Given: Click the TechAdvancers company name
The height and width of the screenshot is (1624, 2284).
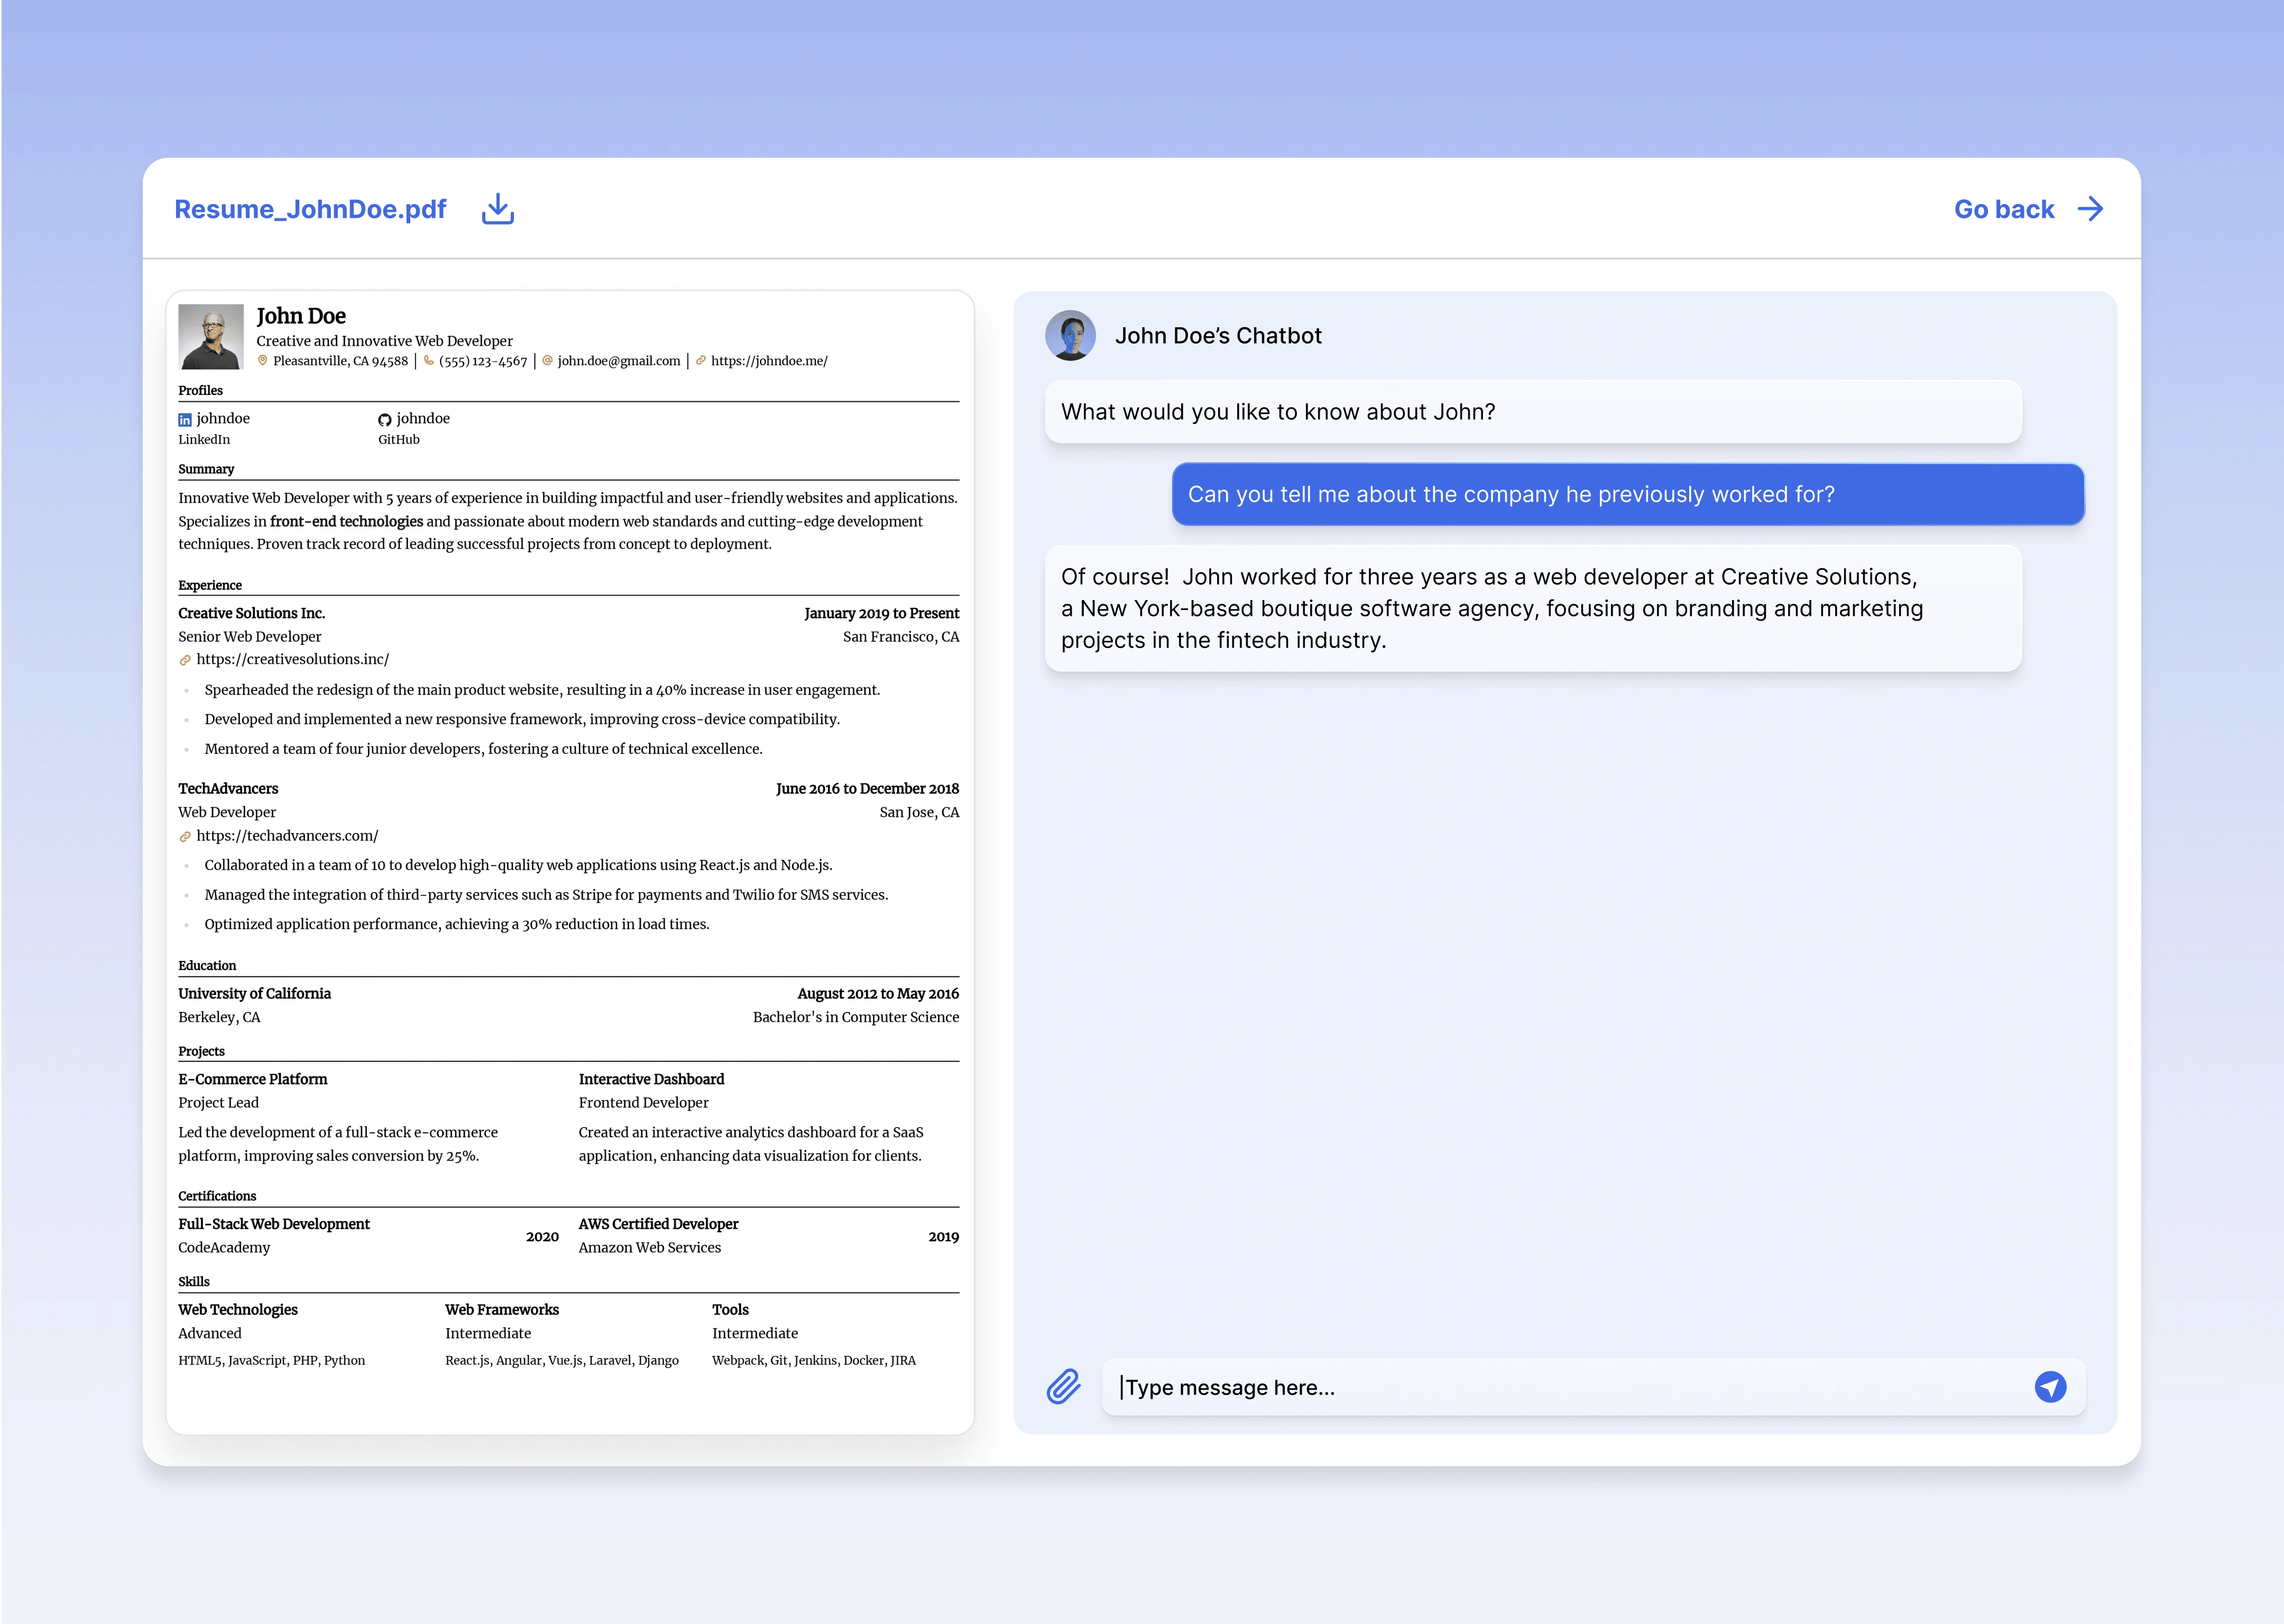Looking at the screenshot, I should (x=228, y=789).
